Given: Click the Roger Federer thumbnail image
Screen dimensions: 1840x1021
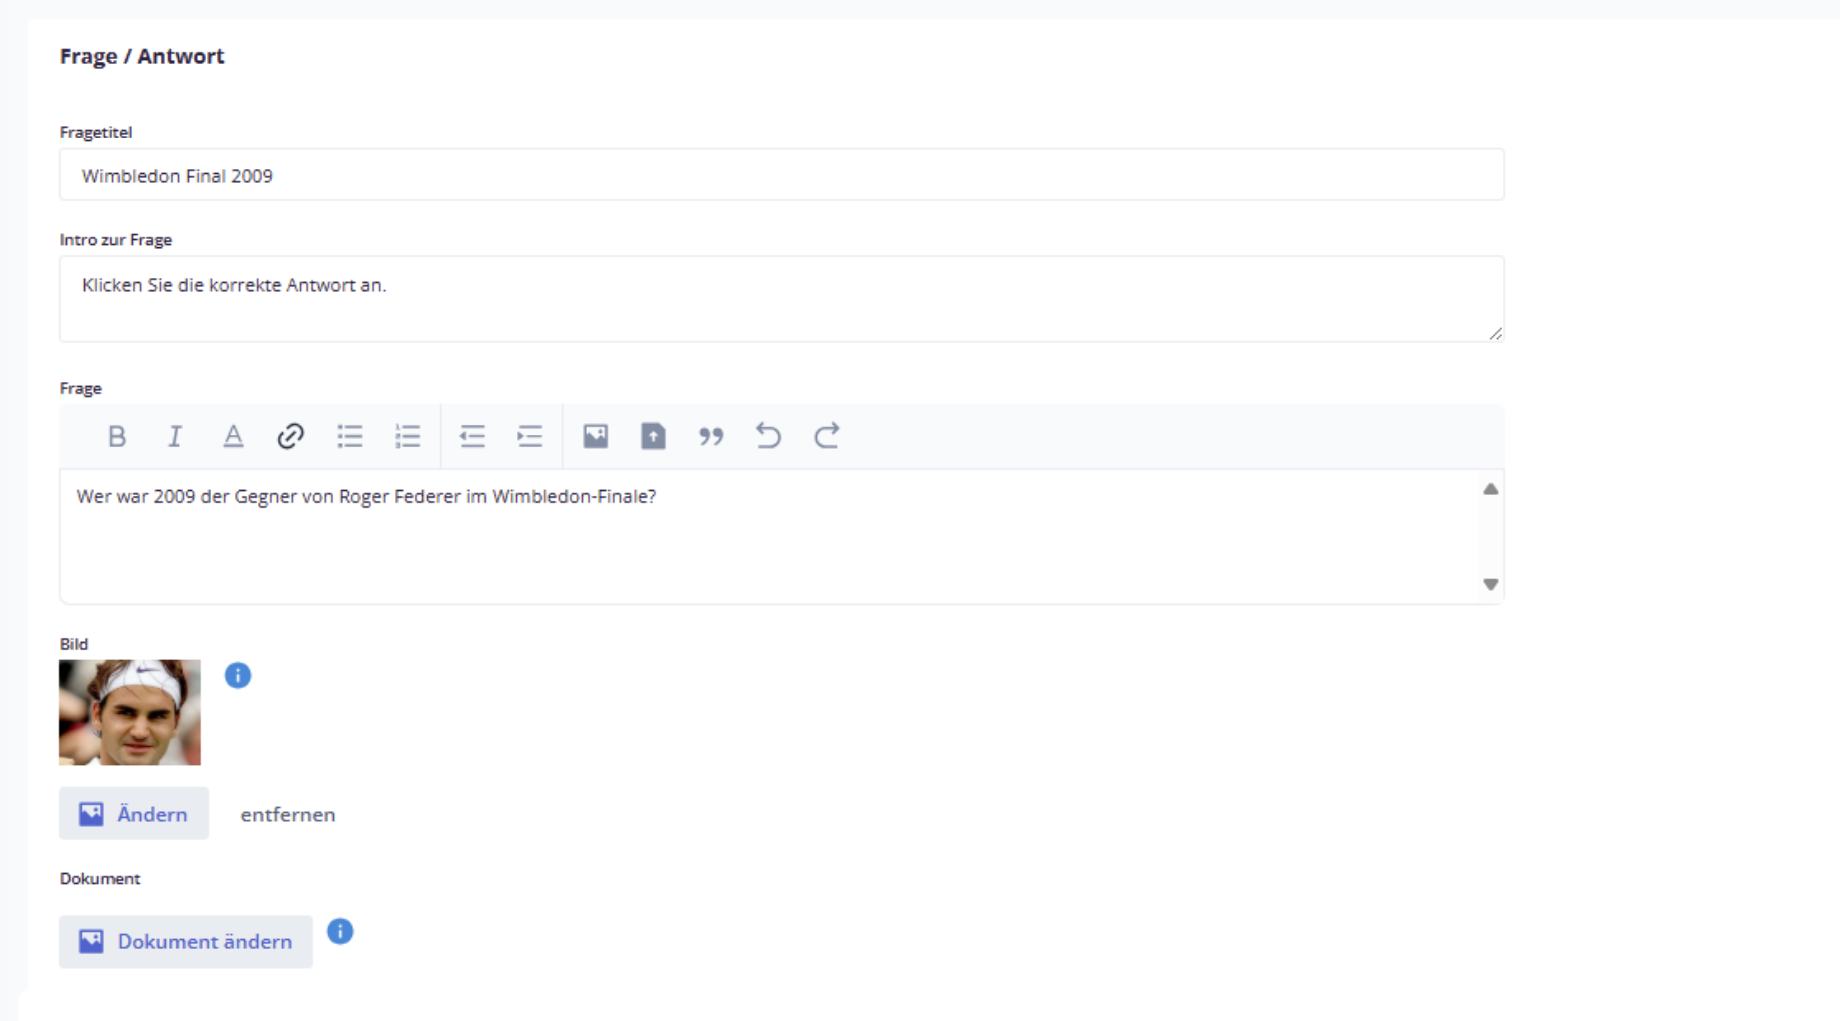Looking at the screenshot, I should pyautogui.click(x=130, y=713).
